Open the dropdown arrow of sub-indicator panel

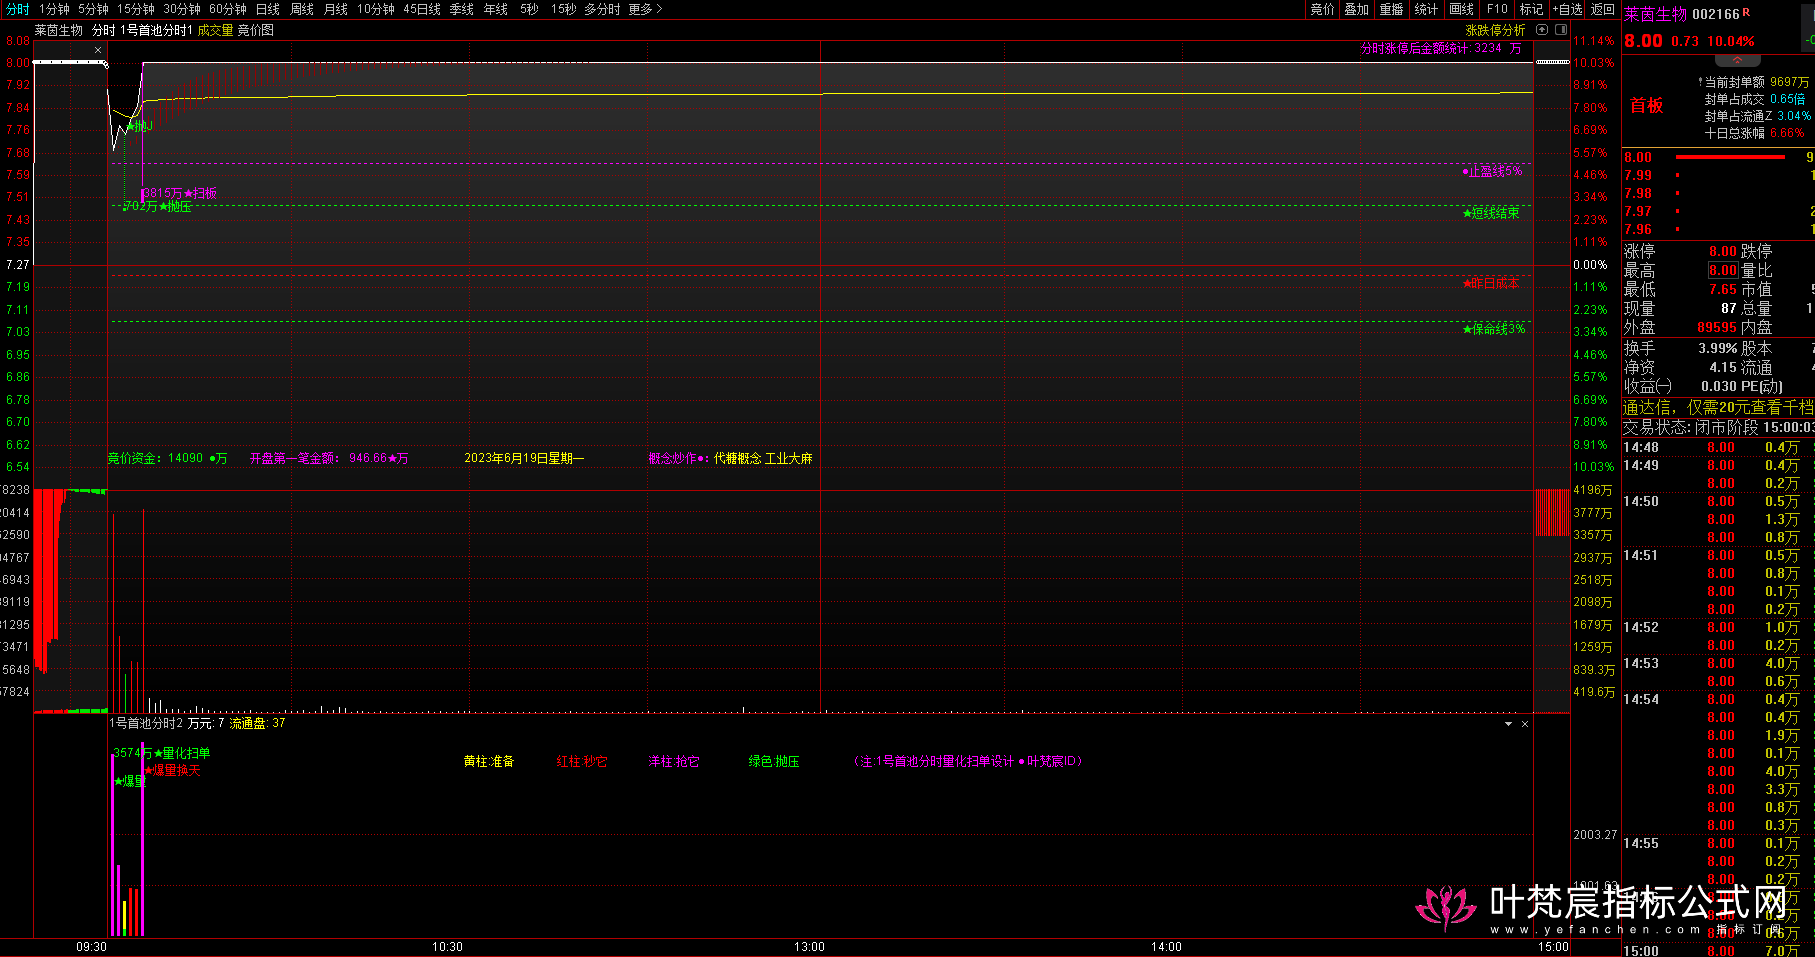(x=1508, y=723)
